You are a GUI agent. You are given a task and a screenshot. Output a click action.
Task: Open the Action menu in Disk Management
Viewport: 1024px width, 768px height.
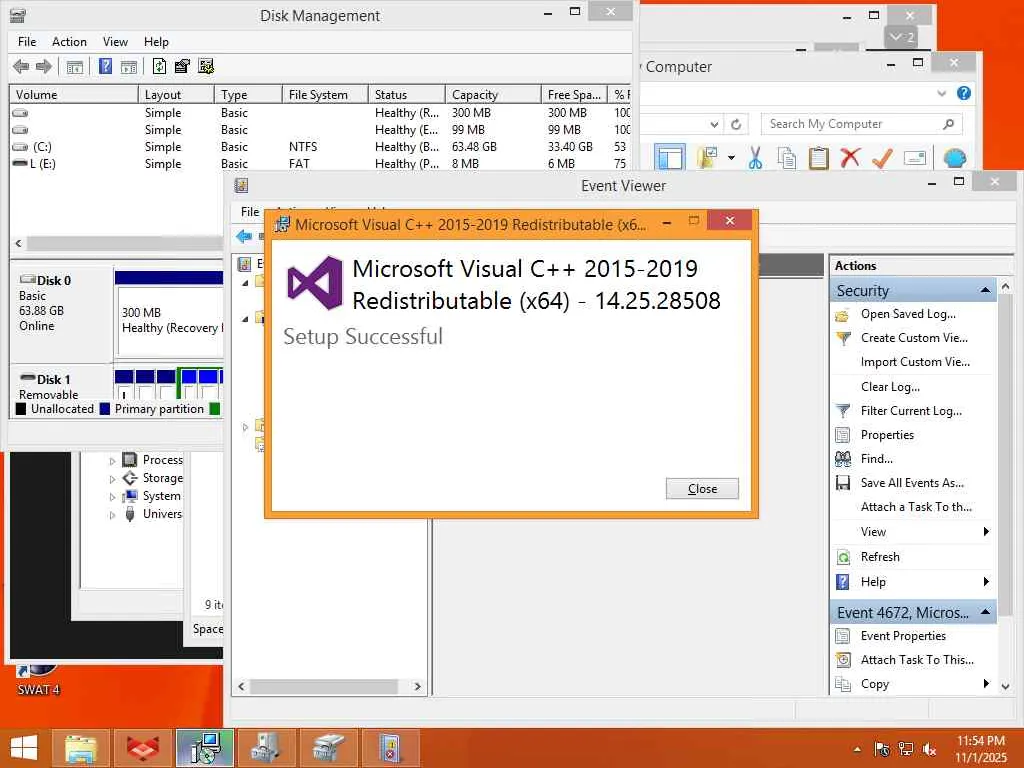coord(69,42)
